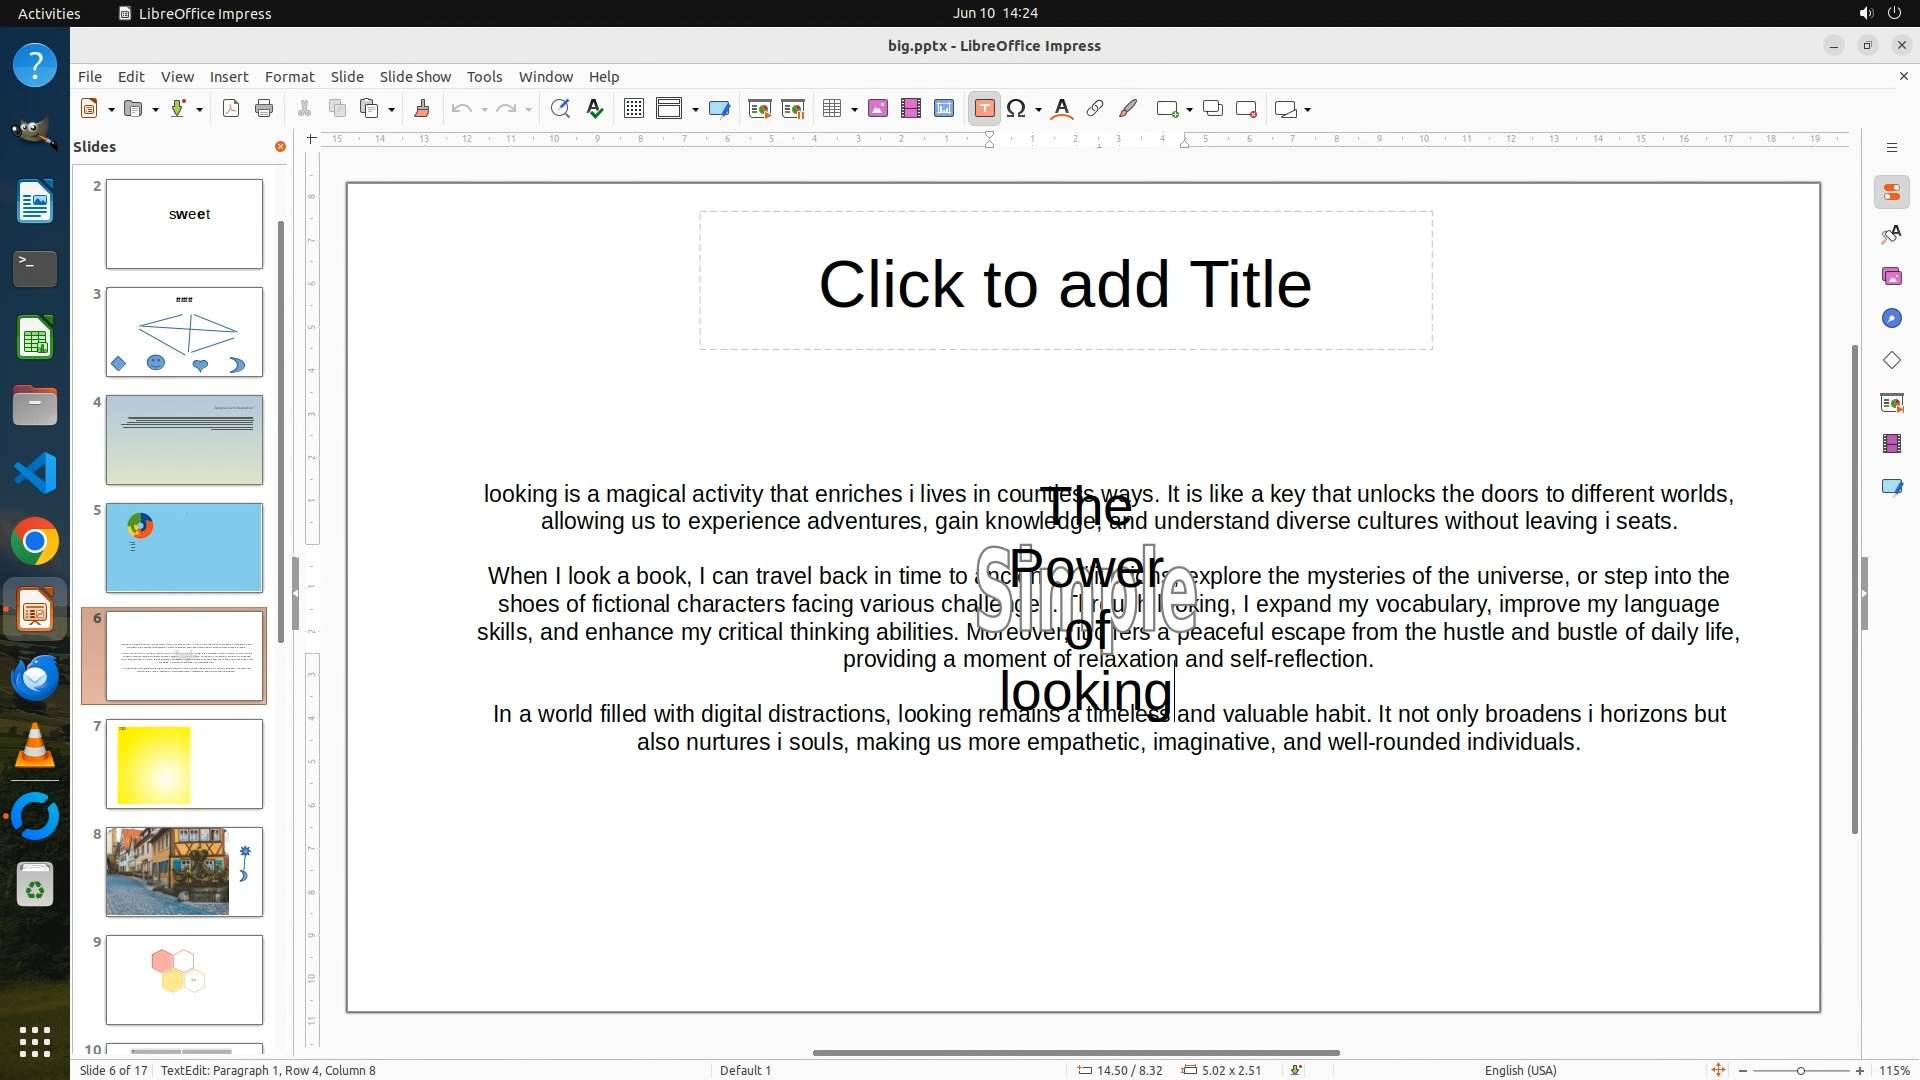Close the Slides panel
1920x1080 pixels.
coord(280,147)
